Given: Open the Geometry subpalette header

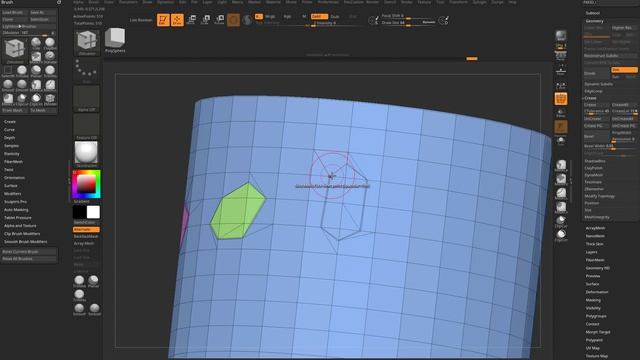Looking at the screenshot, I should pyautogui.click(x=594, y=21).
